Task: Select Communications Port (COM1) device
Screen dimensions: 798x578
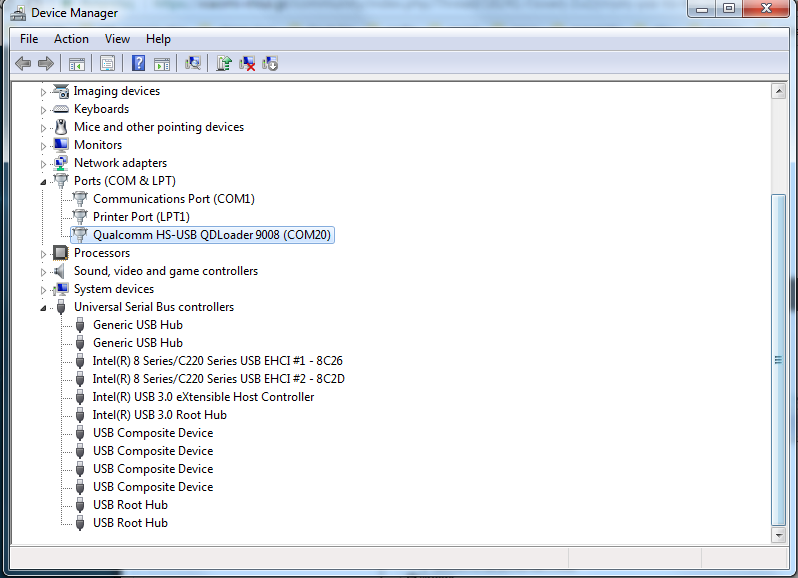Action: 173,199
